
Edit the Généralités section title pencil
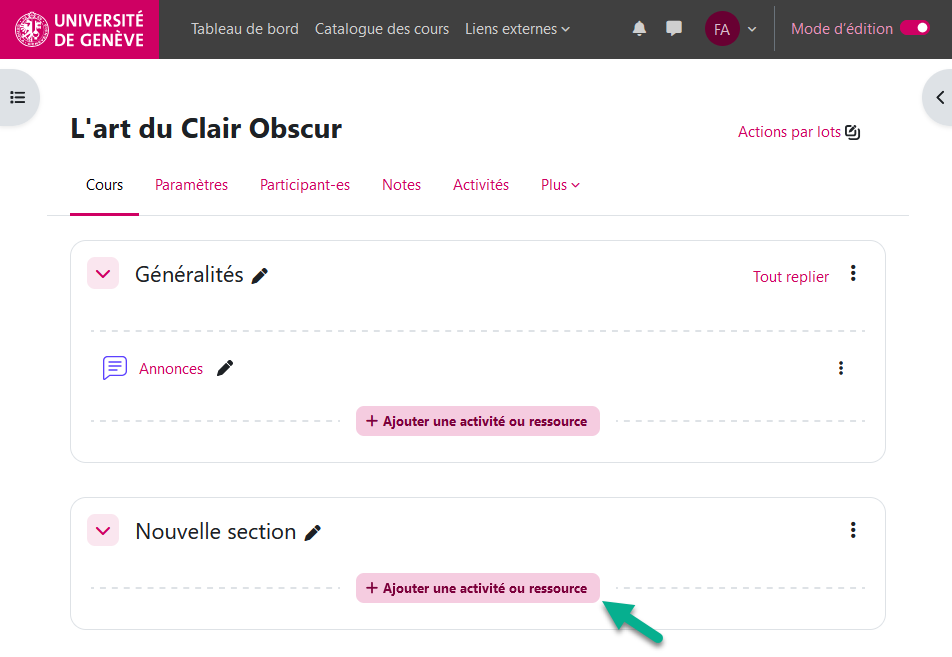(260, 276)
